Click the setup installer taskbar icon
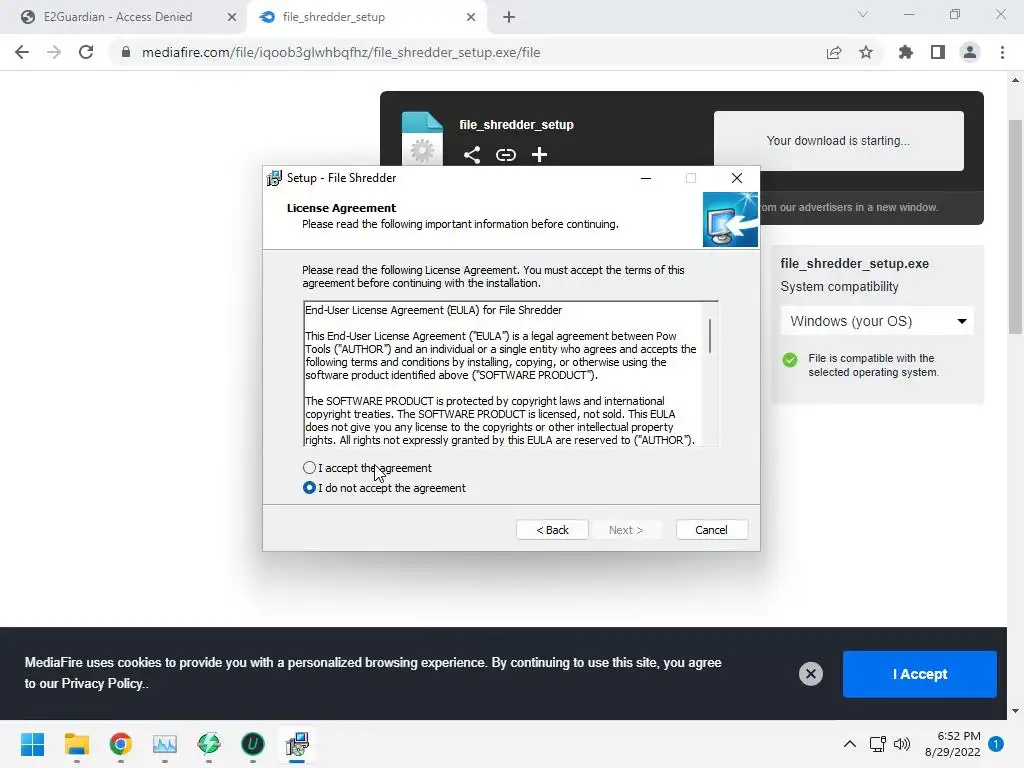This screenshot has height=768, width=1024. pyautogui.click(x=297, y=744)
